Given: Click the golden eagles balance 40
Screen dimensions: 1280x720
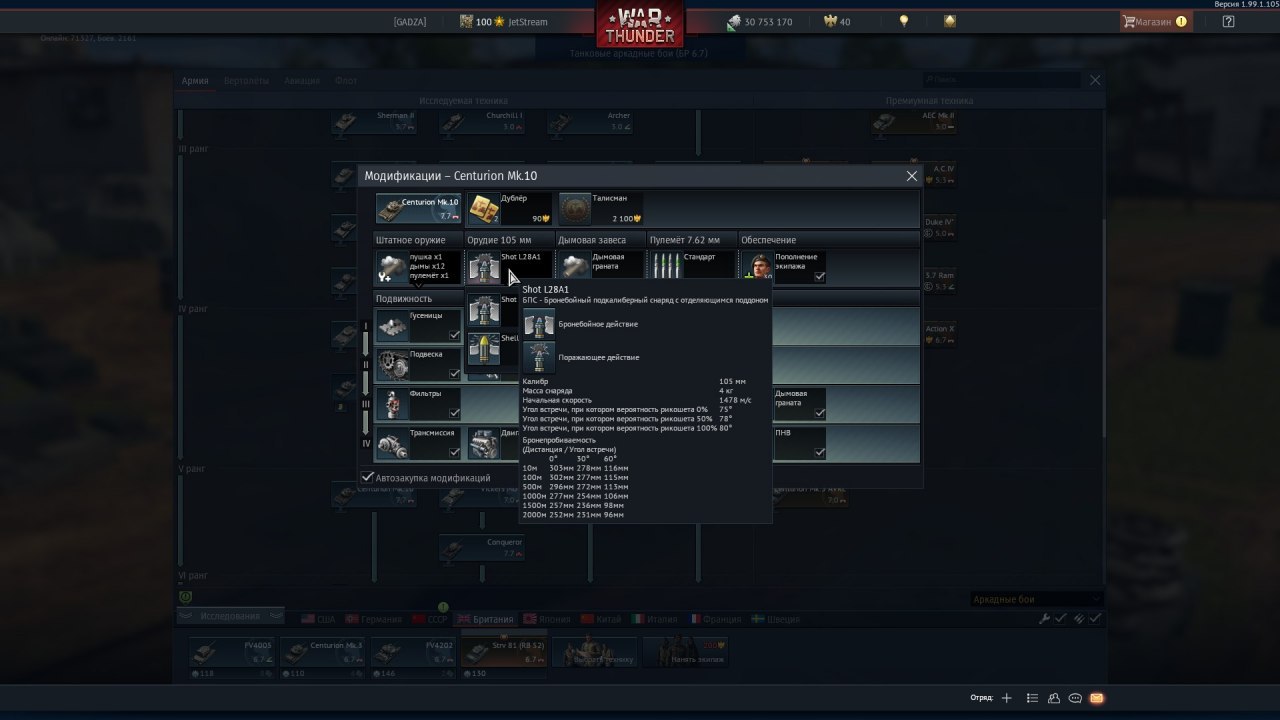Looking at the screenshot, I should point(837,22).
